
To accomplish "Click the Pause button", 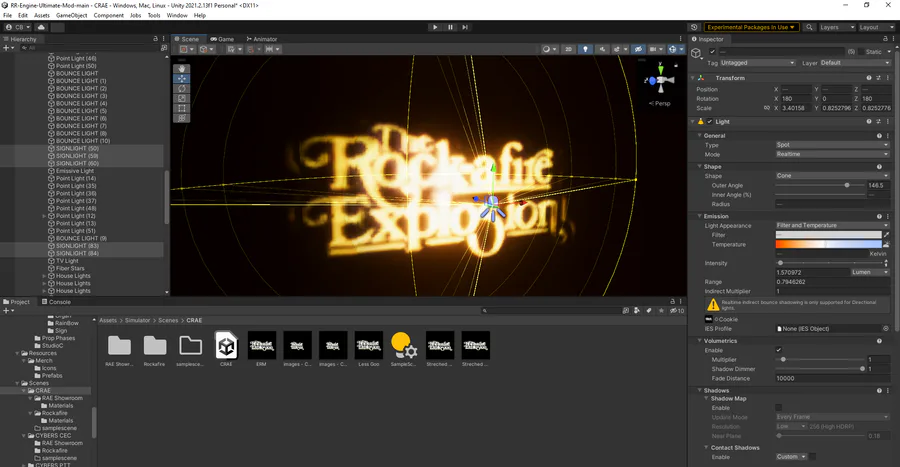I will click(x=450, y=27).
